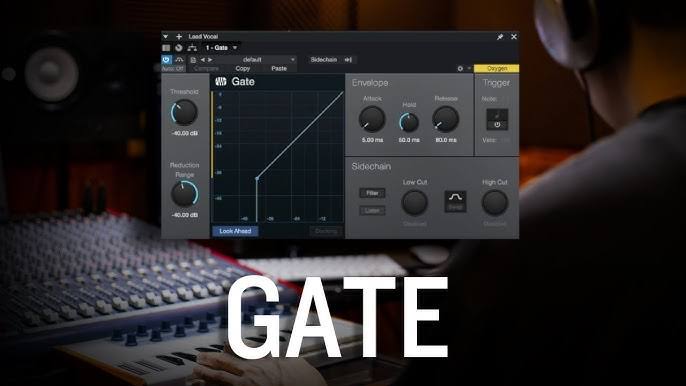The width and height of the screenshot is (686, 386).
Task: Adjust the Hold knob
Action: click(x=409, y=123)
